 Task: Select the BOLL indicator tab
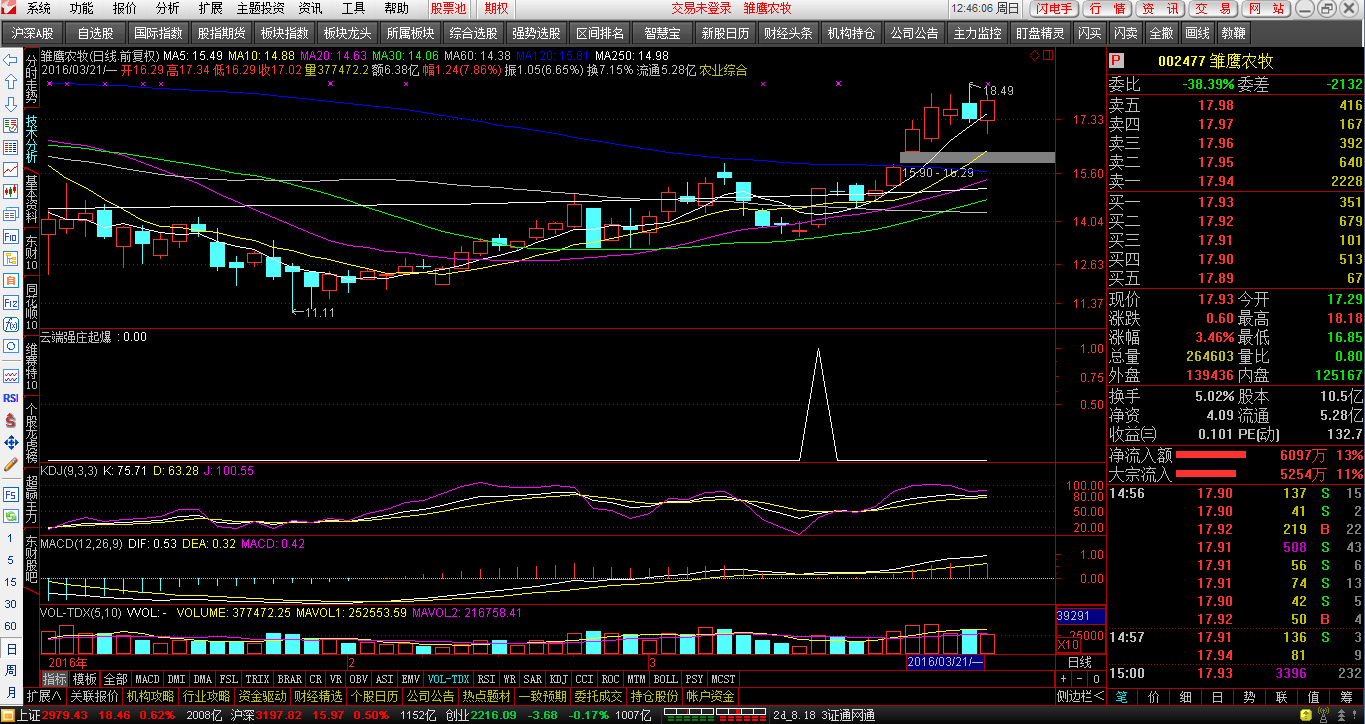[x=665, y=679]
